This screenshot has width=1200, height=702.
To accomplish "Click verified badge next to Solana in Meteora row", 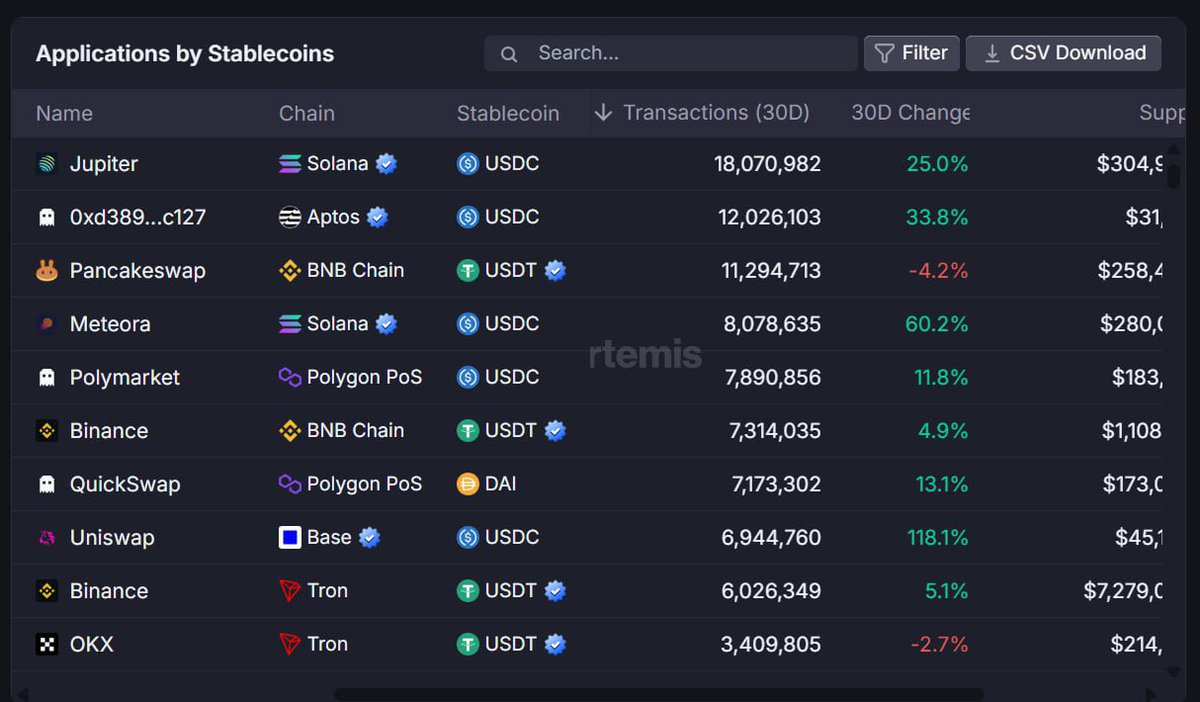I will click(386, 324).
